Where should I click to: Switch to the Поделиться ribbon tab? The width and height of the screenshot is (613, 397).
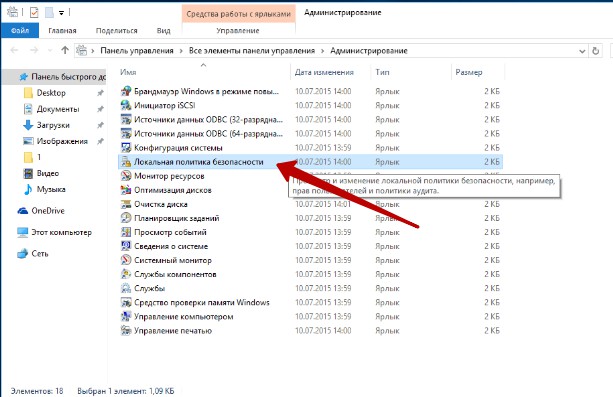coord(117,31)
